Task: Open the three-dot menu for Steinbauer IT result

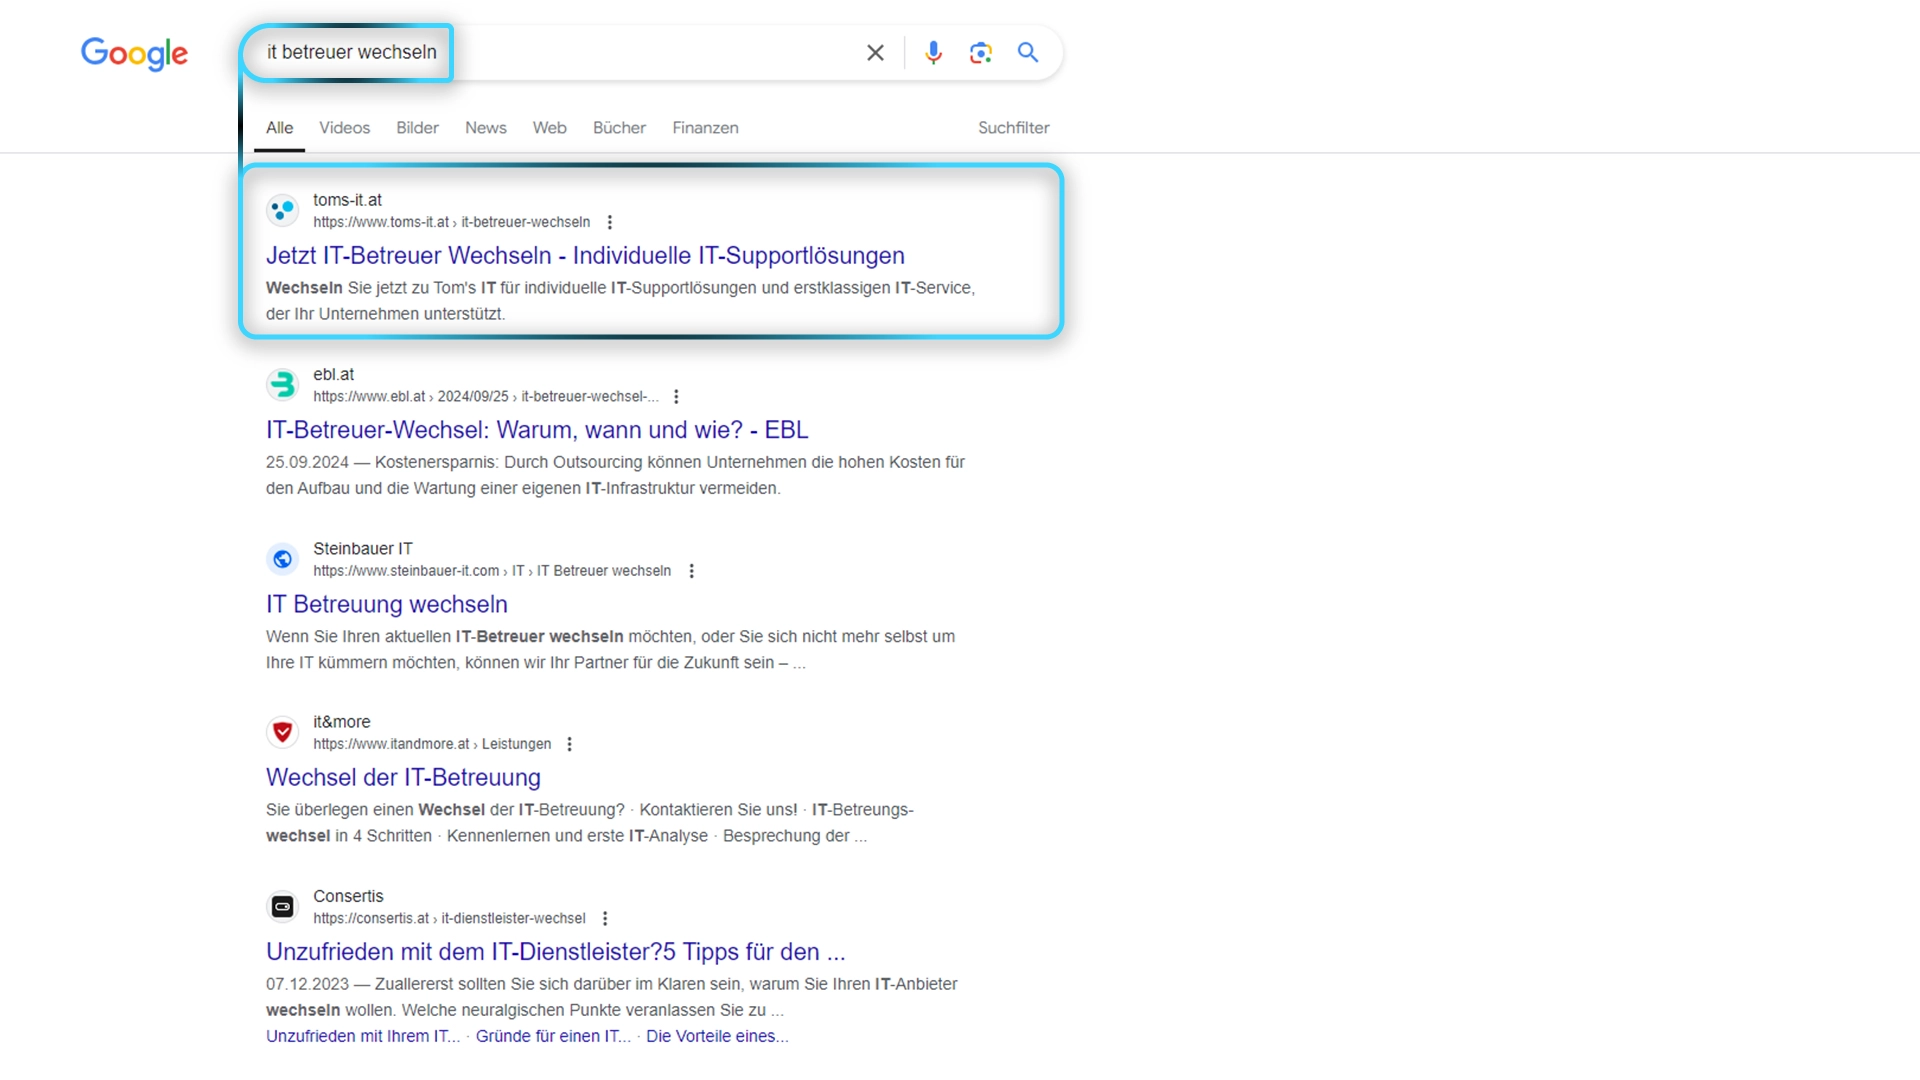Action: pyautogui.click(x=691, y=571)
